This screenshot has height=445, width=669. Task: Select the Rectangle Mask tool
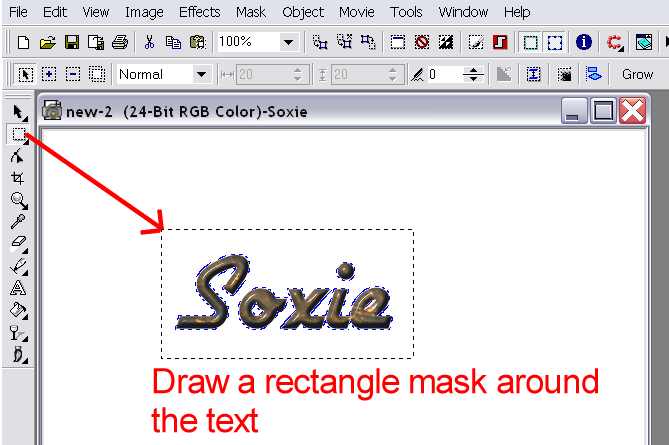click(18, 134)
